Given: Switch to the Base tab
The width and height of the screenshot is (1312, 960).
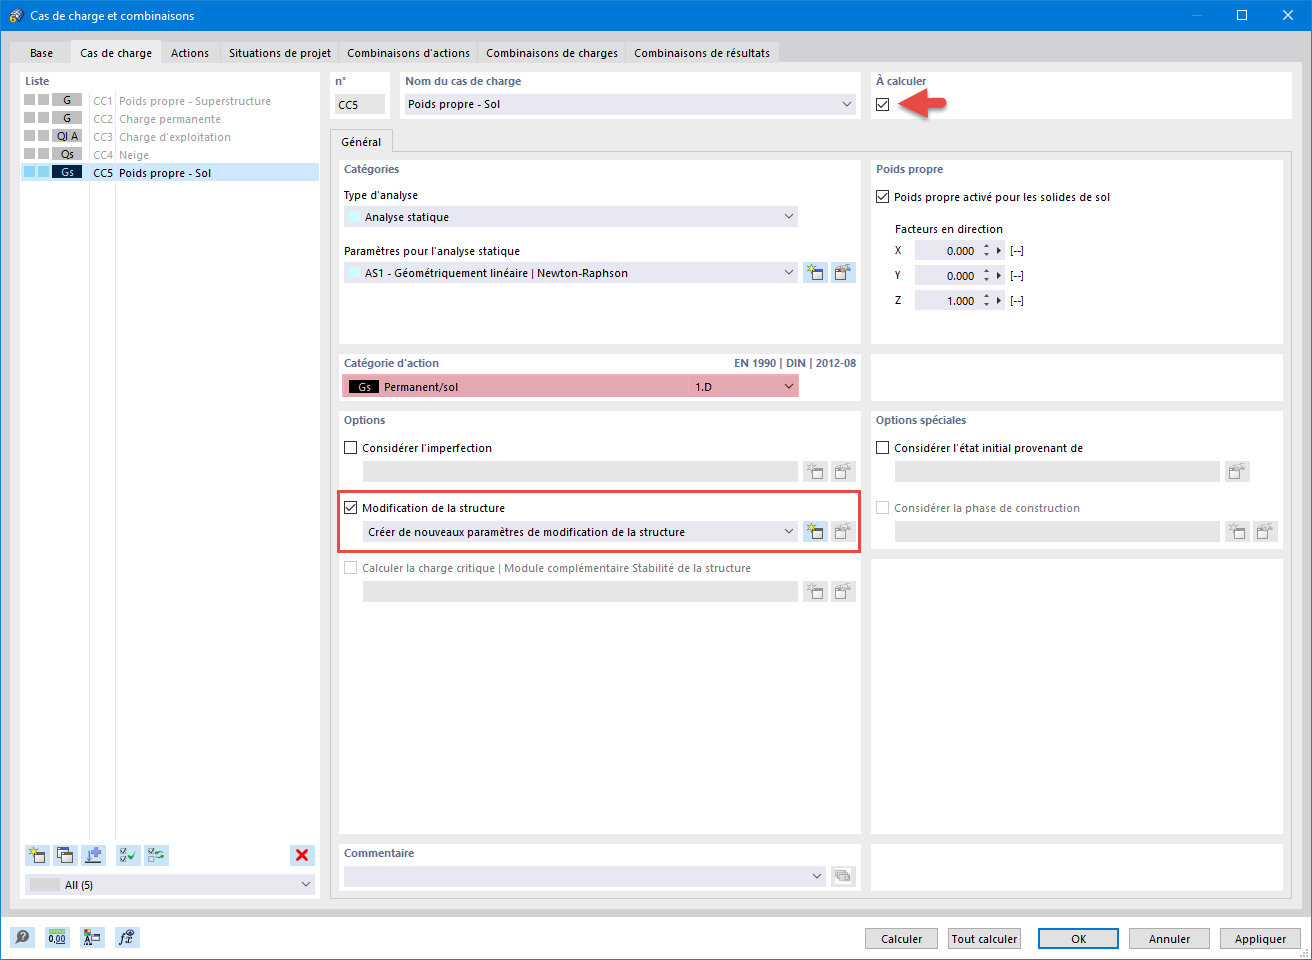Looking at the screenshot, I should pos(41,53).
